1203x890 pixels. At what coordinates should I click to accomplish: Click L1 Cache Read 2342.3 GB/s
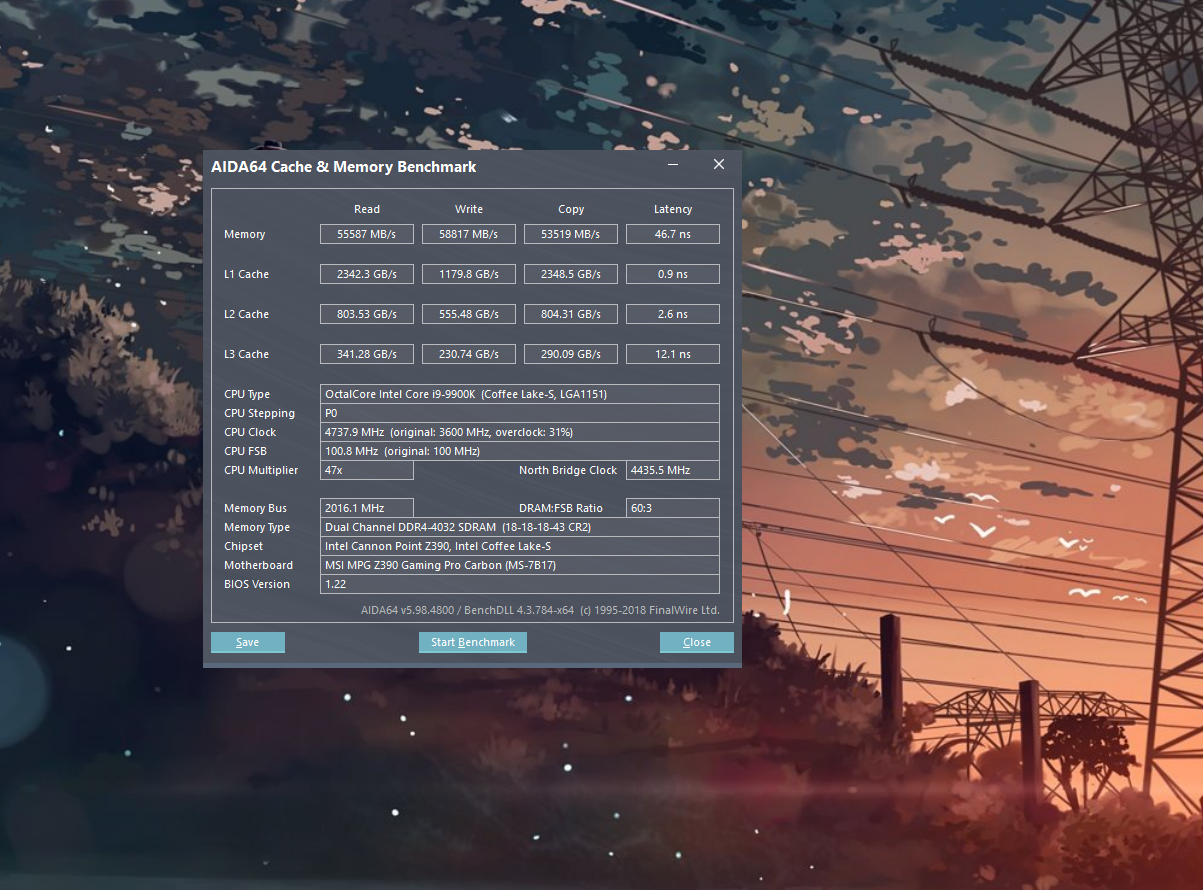pos(367,274)
